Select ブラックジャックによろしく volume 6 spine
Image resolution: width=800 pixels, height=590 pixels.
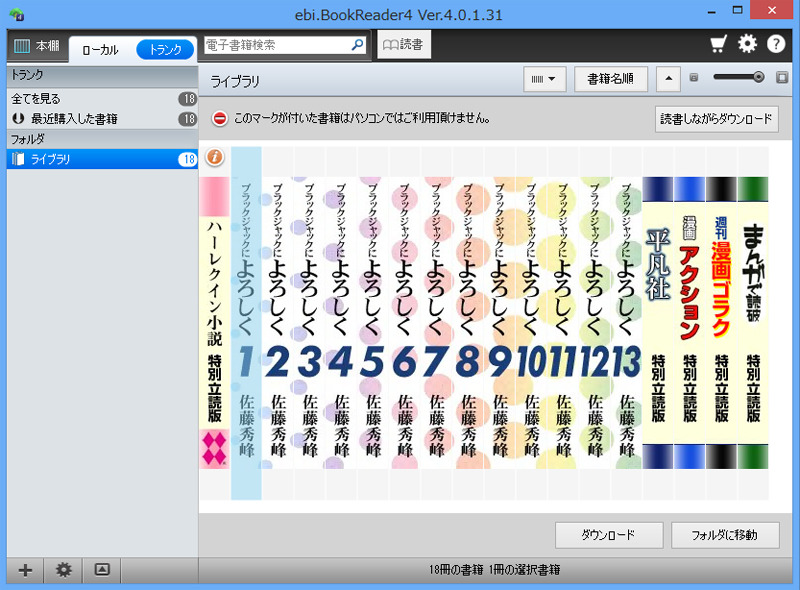pos(405,323)
